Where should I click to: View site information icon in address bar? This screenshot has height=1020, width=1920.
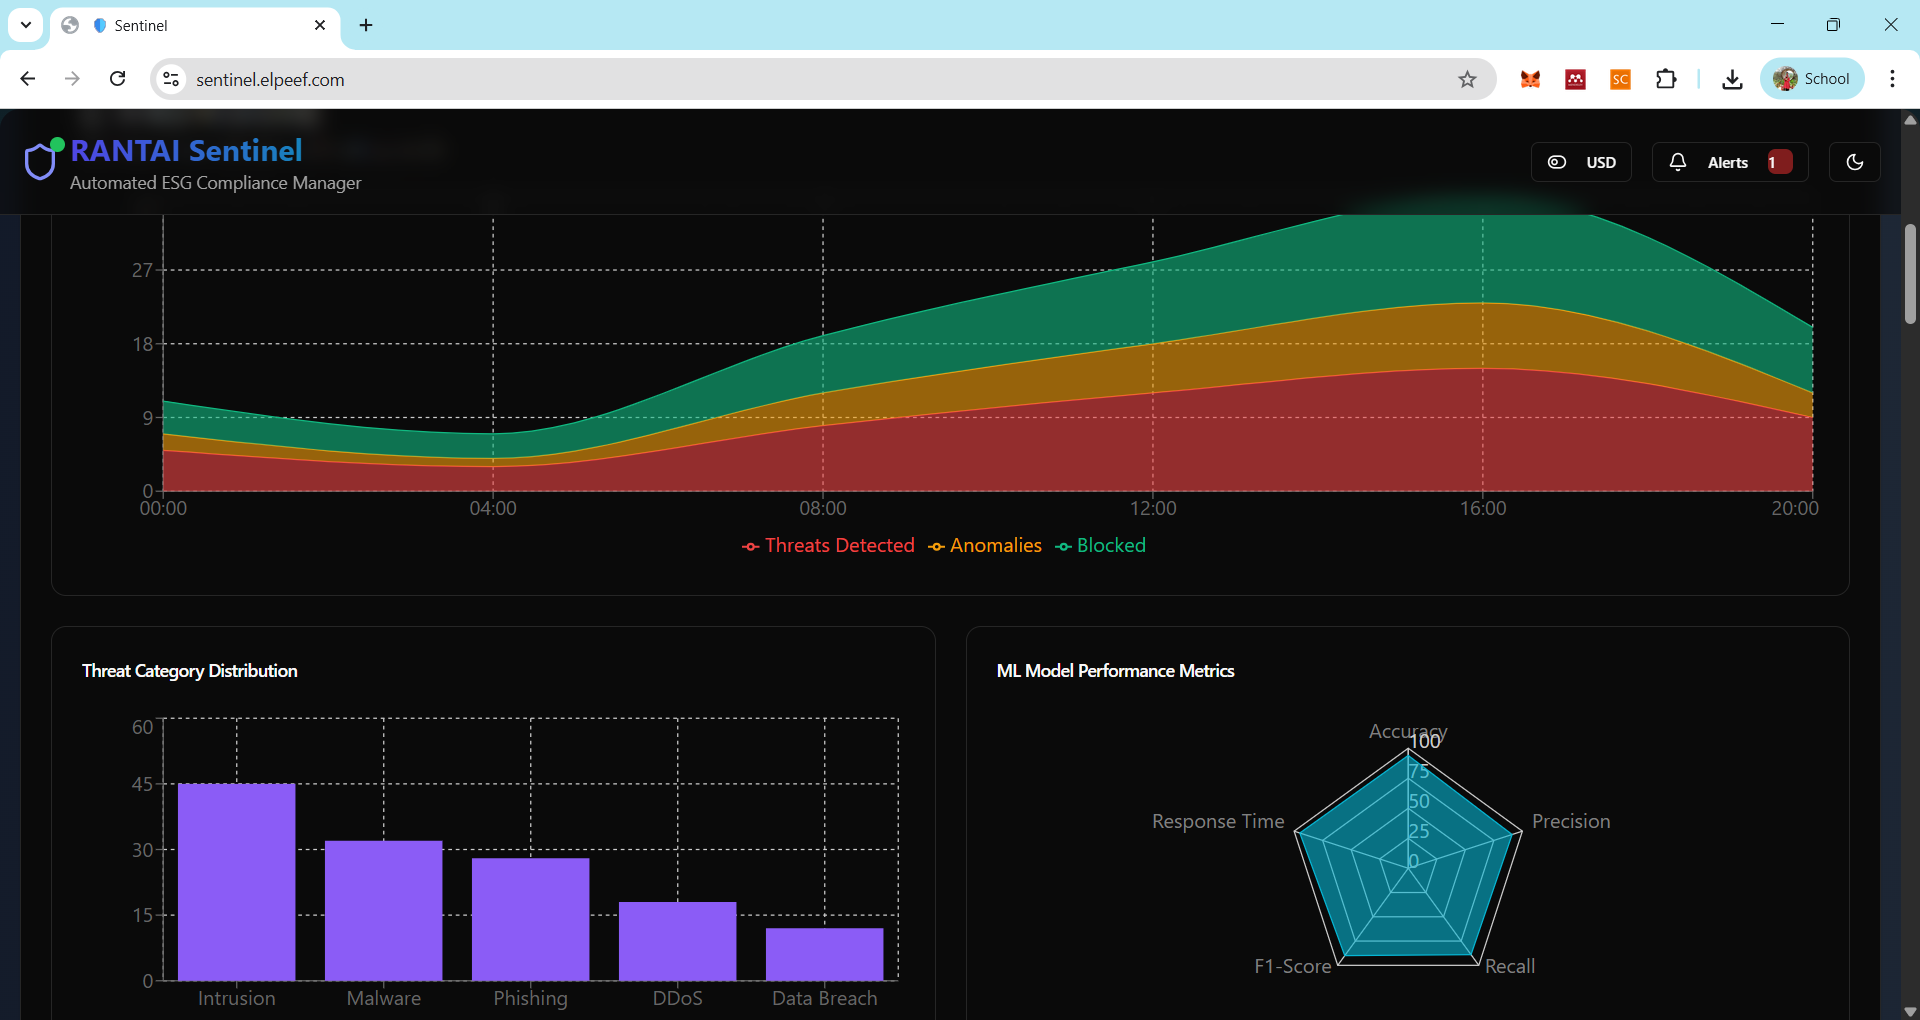[171, 79]
